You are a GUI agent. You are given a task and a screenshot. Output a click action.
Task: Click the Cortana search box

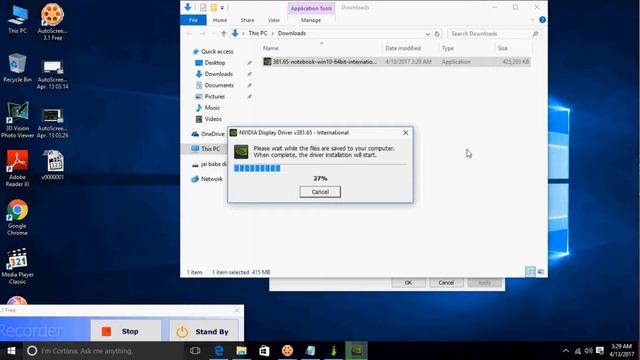104,351
